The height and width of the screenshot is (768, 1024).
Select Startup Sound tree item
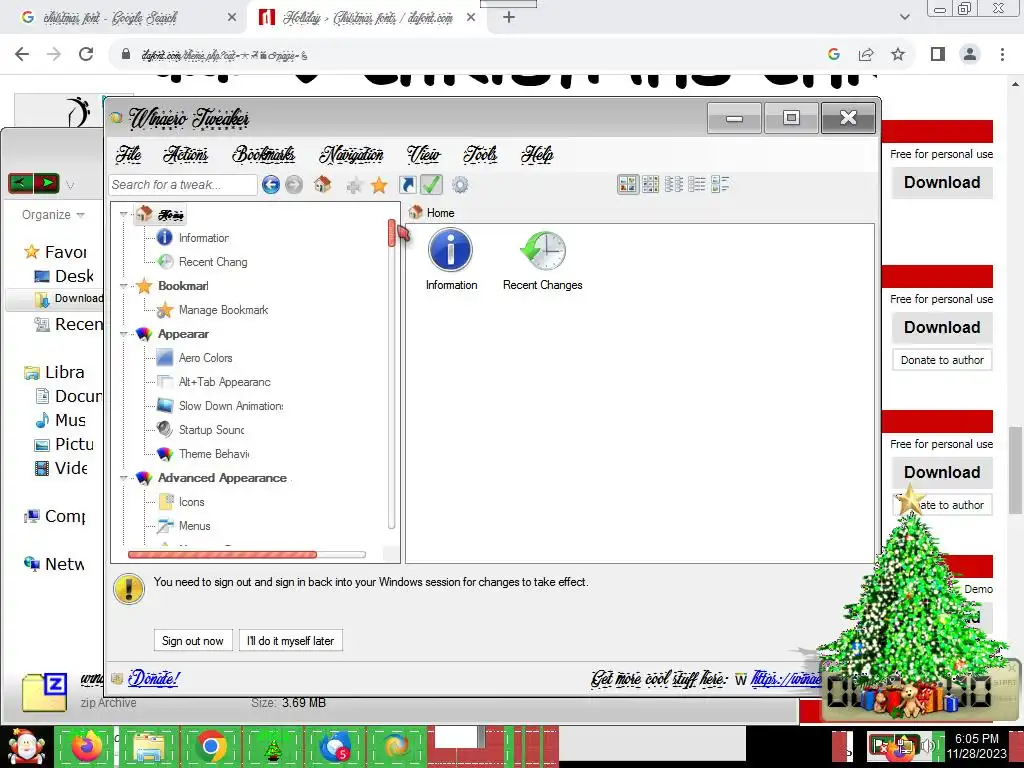[211, 430]
